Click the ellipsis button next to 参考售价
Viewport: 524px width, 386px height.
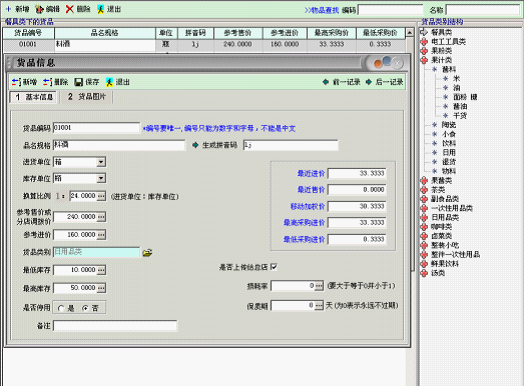point(101,217)
